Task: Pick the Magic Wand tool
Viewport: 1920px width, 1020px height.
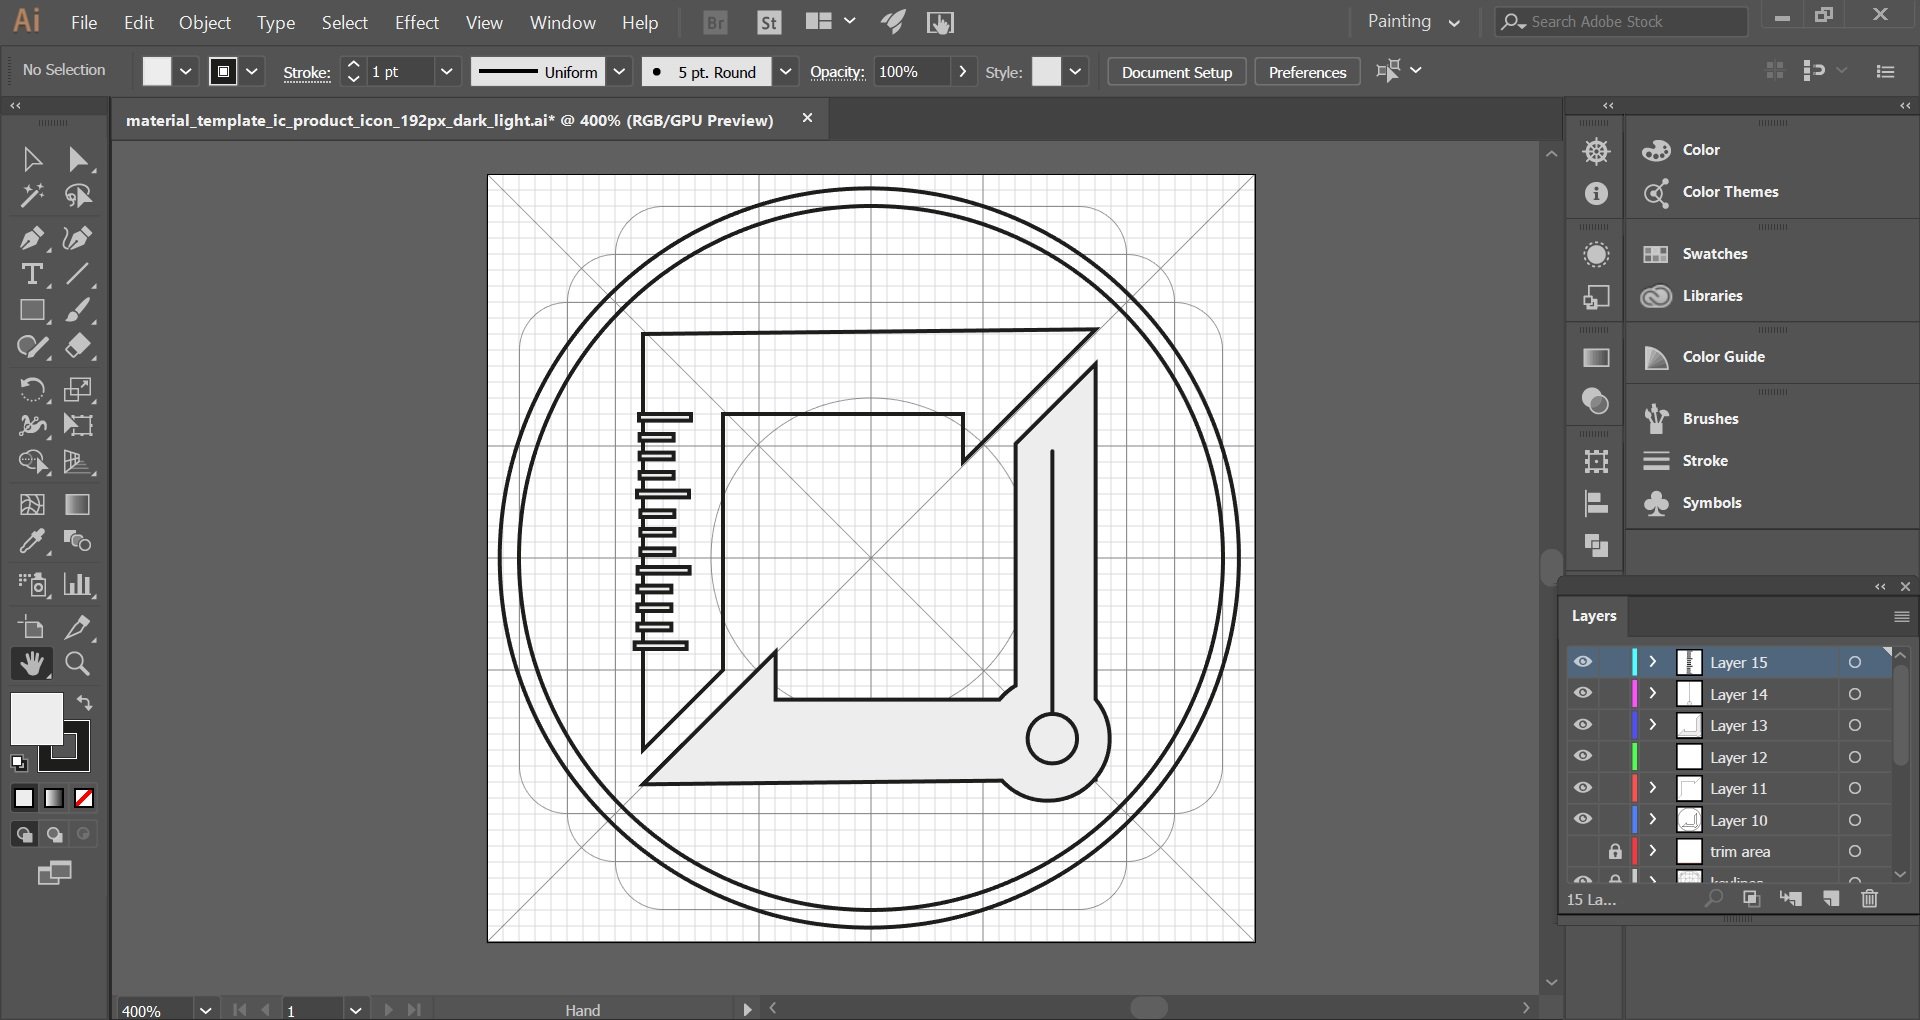Action: coord(31,196)
